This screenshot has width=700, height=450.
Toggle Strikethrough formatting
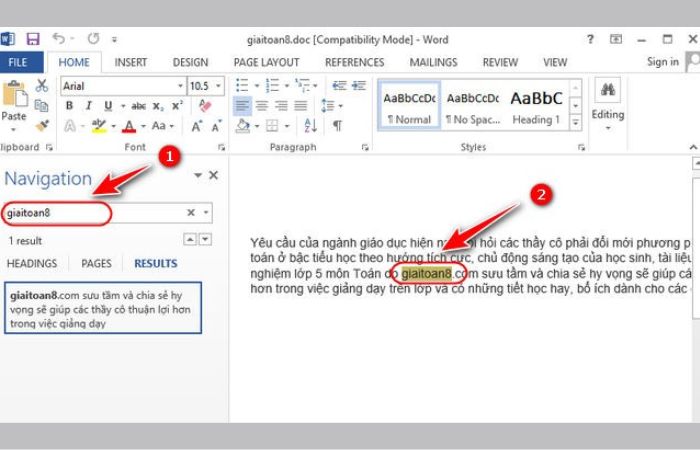[138, 106]
